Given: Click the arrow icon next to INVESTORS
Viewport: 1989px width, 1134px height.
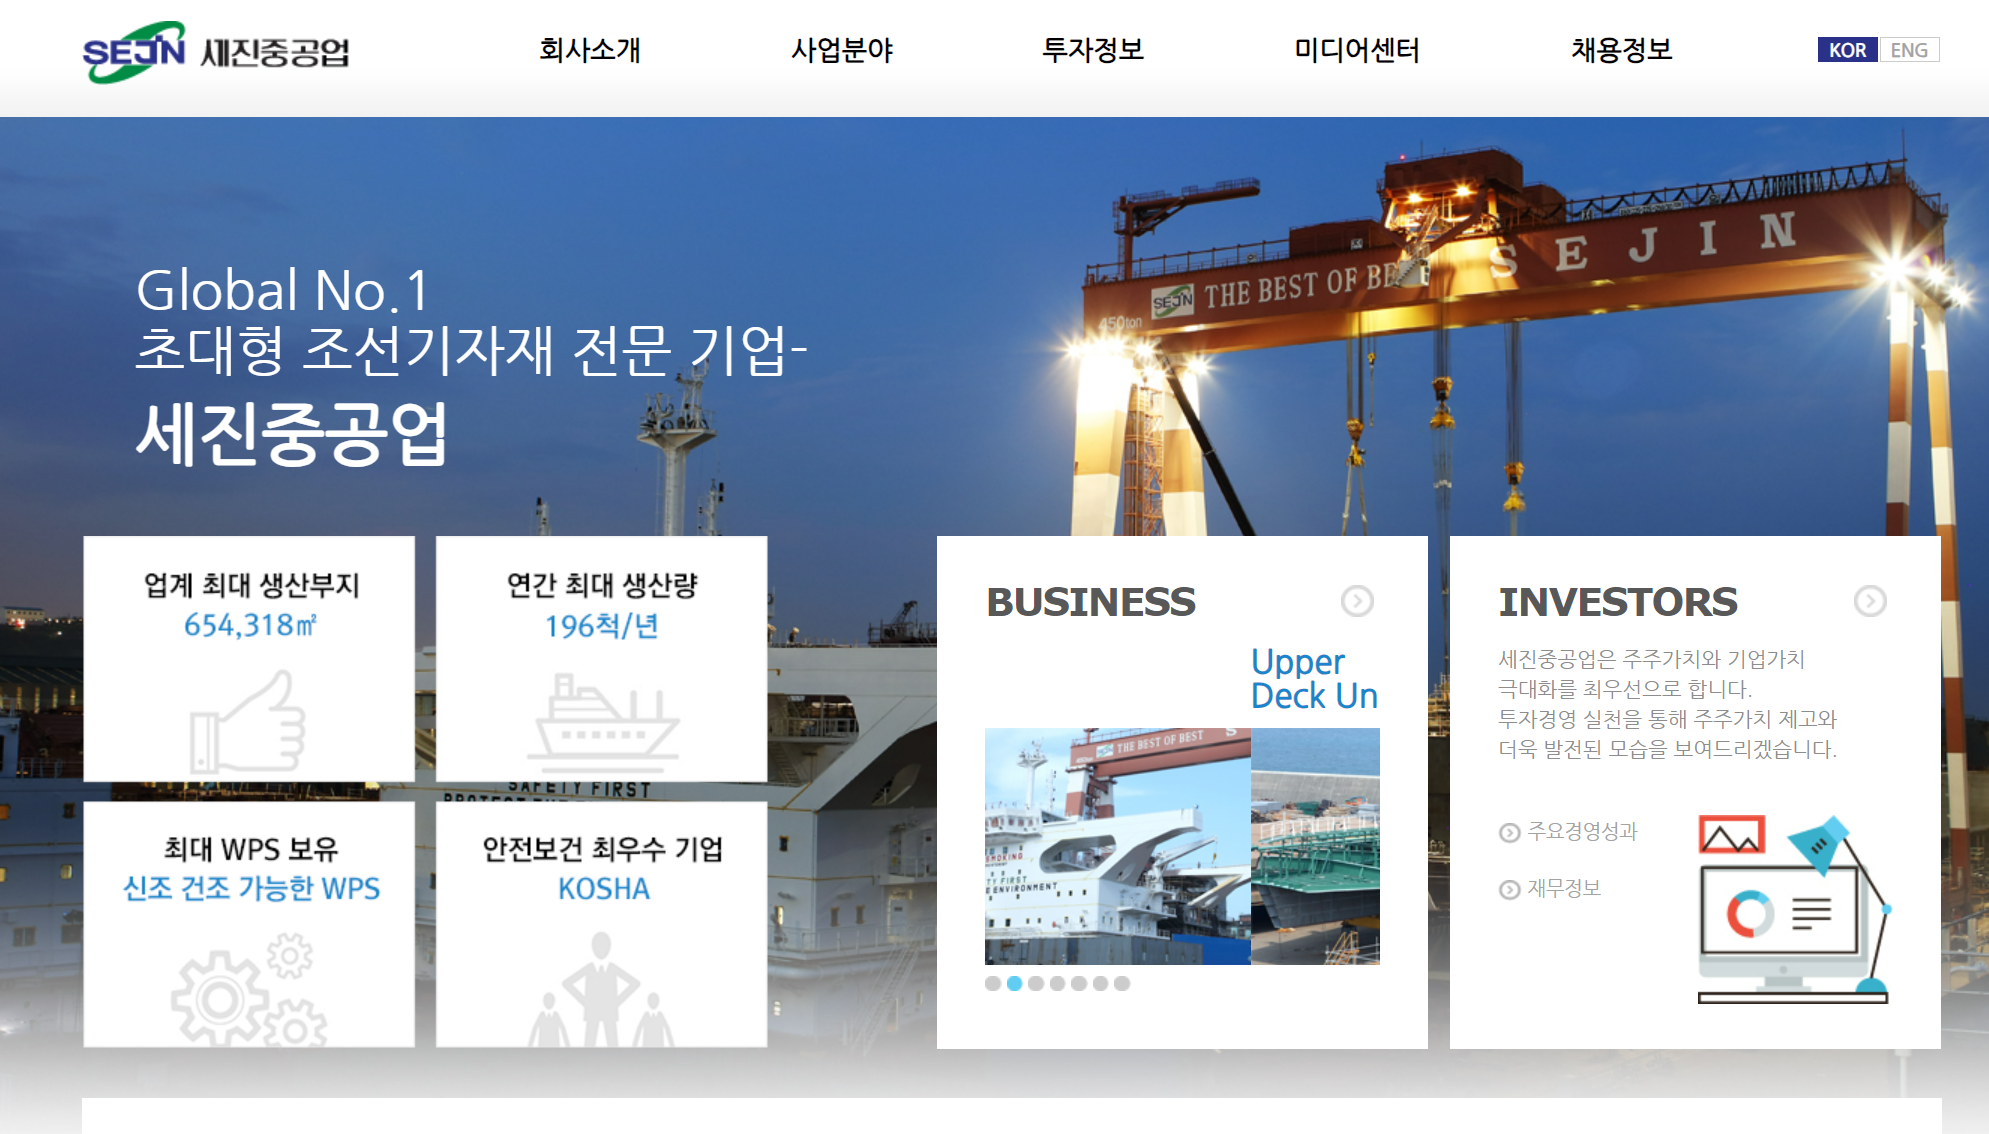Looking at the screenshot, I should (x=1870, y=601).
